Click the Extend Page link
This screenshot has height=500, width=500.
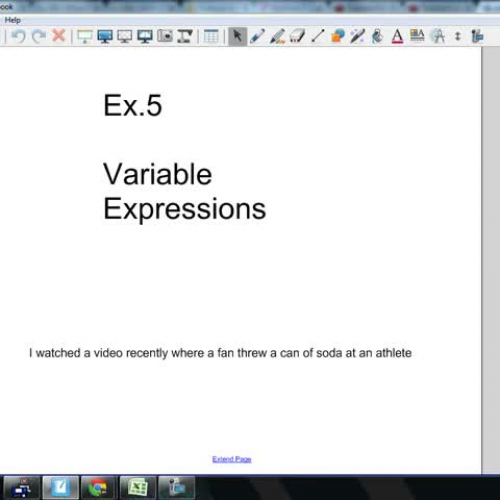pos(232,459)
